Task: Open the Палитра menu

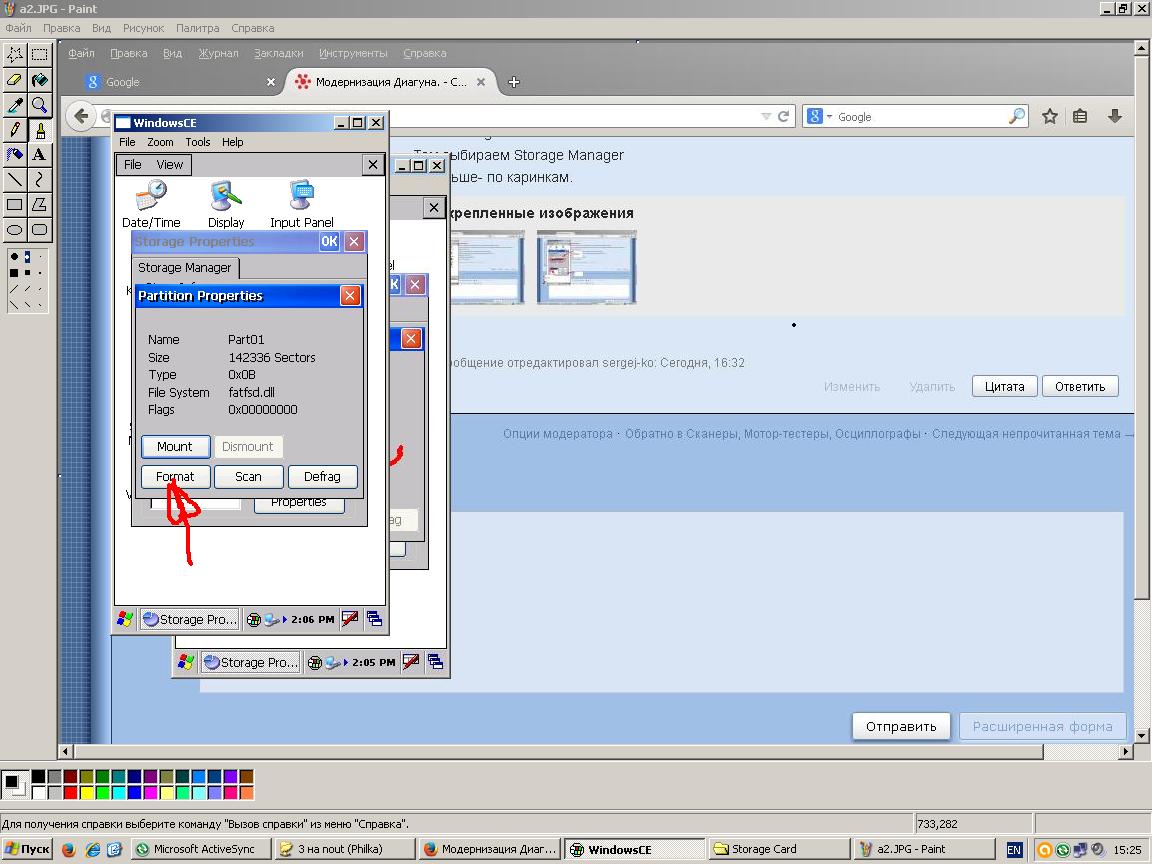Action: [x=197, y=28]
